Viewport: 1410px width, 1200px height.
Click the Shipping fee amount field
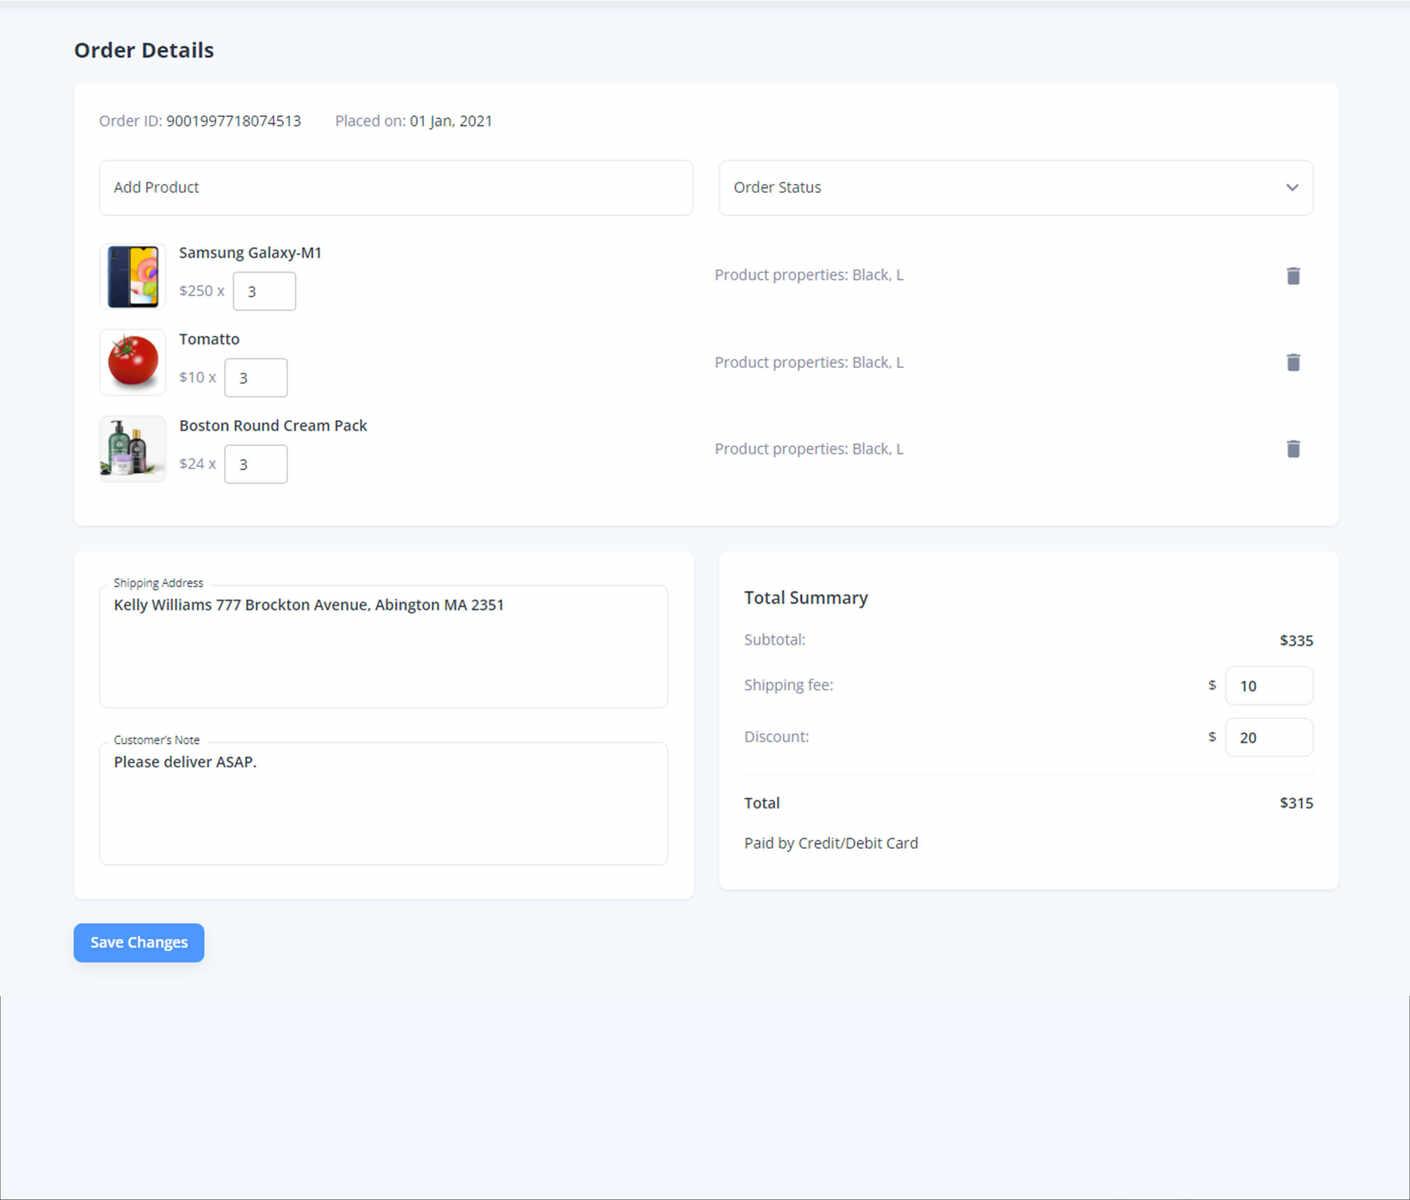click(1268, 686)
